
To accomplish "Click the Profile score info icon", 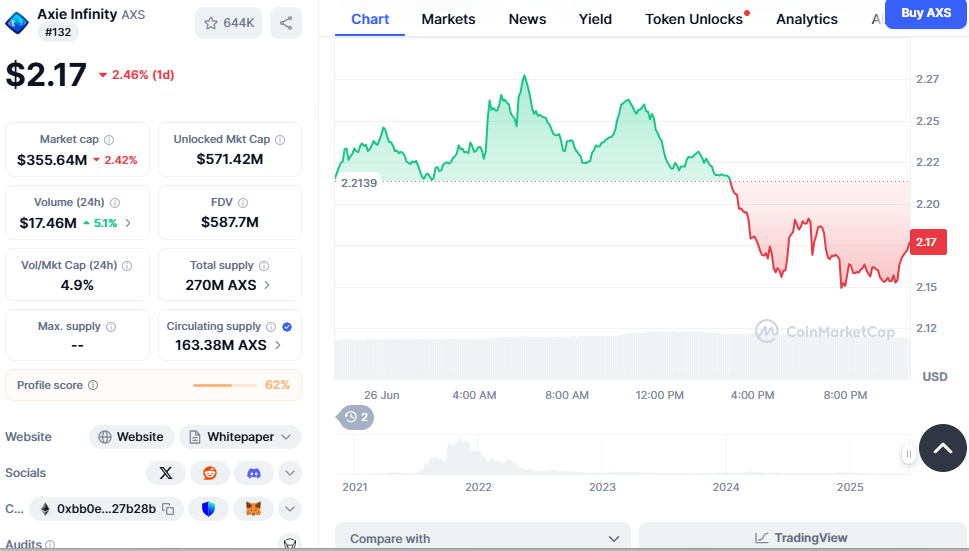I will click(x=93, y=385).
